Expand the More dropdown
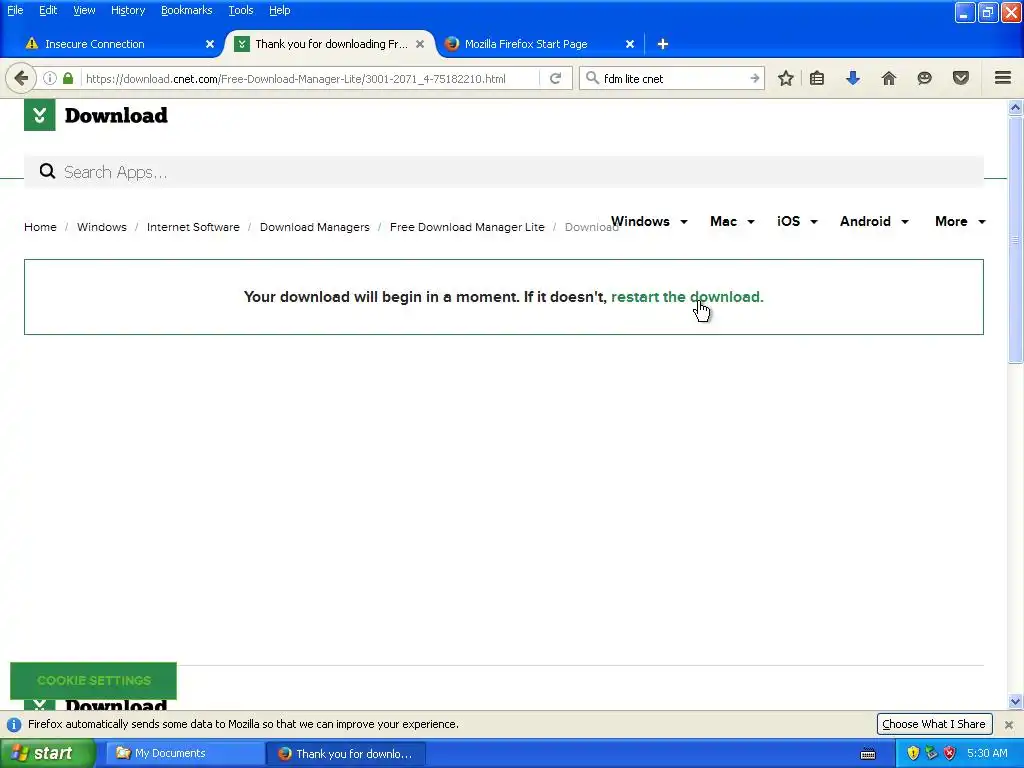This screenshot has height=768, width=1024. coord(960,221)
